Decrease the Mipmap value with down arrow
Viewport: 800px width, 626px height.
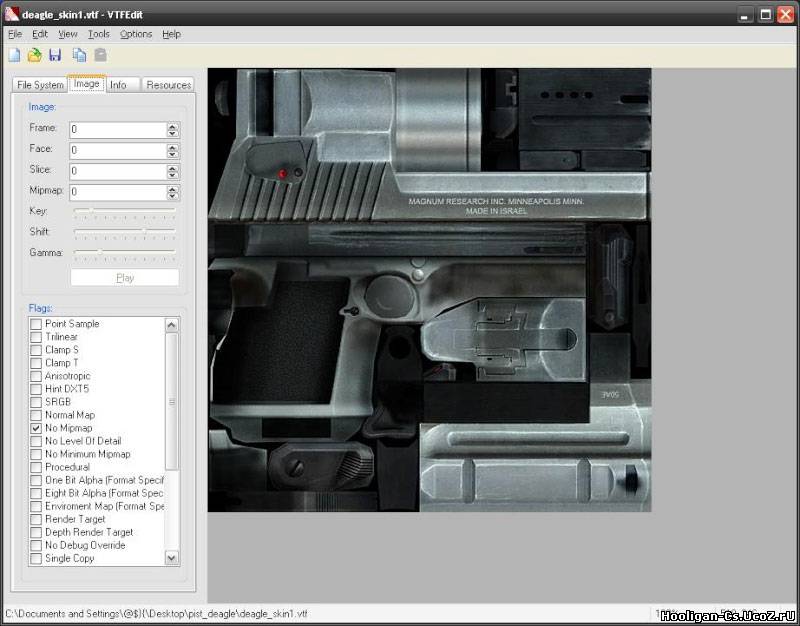[173, 196]
